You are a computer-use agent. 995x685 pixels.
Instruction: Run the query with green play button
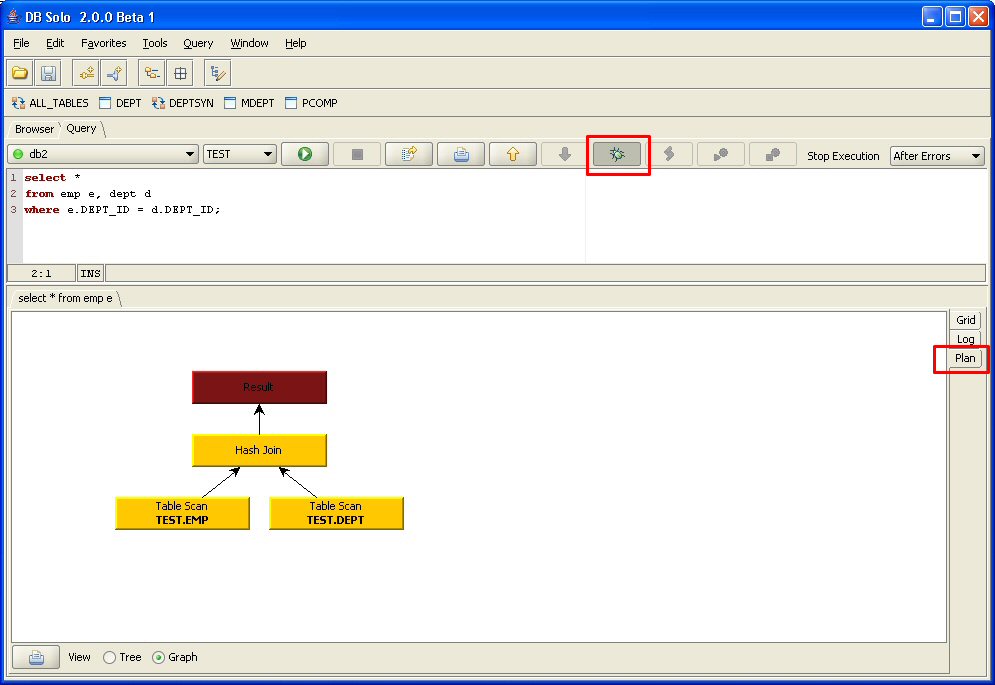click(305, 154)
